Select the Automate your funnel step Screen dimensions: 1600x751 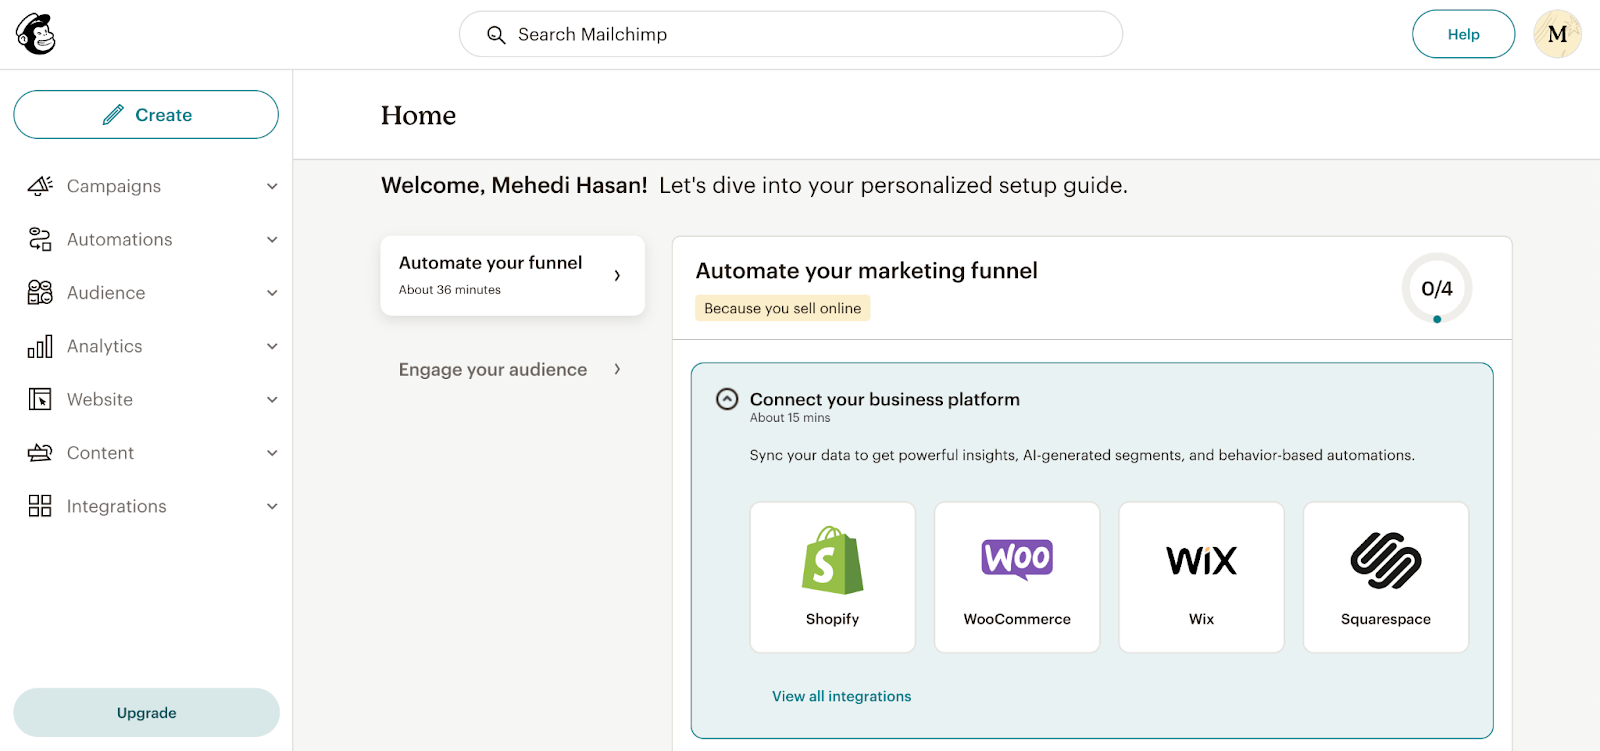point(512,276)
